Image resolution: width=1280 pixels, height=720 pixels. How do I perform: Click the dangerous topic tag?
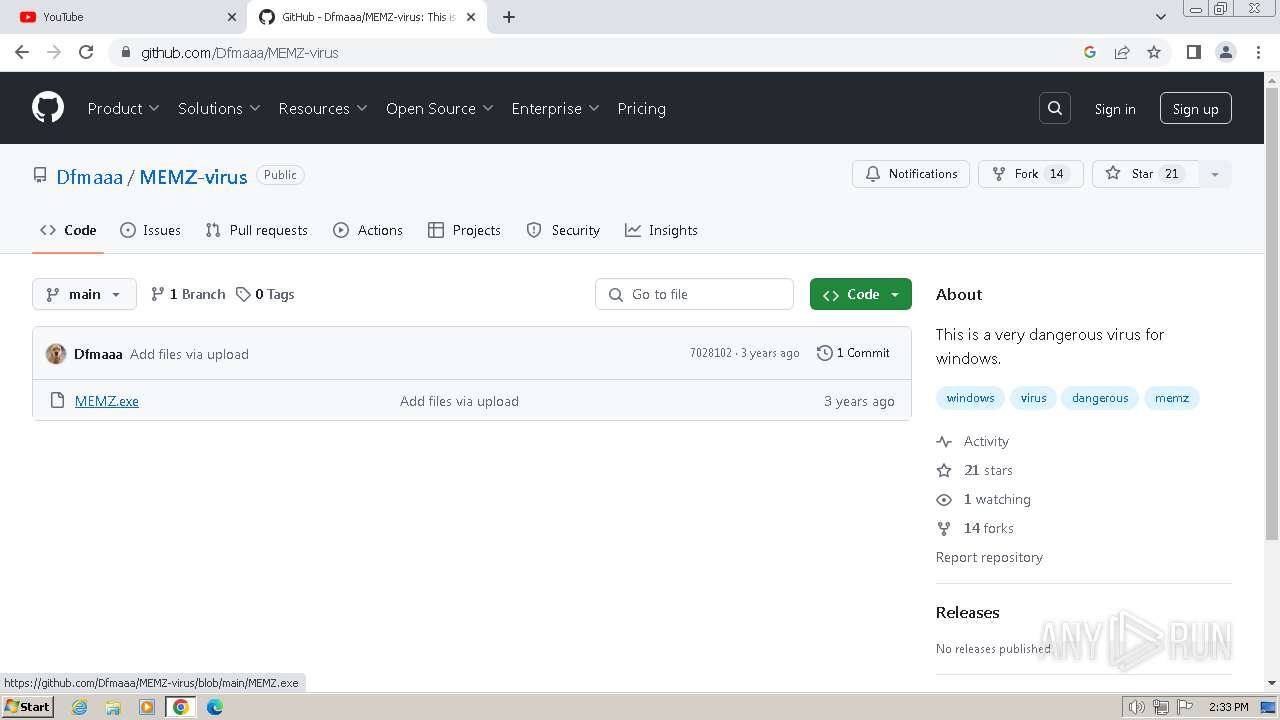(1100, 398)
